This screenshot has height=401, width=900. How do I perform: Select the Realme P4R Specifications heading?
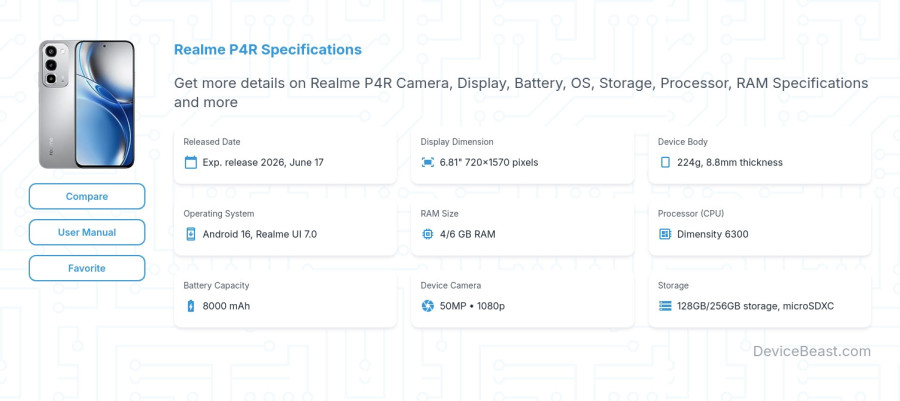[267, 50]
